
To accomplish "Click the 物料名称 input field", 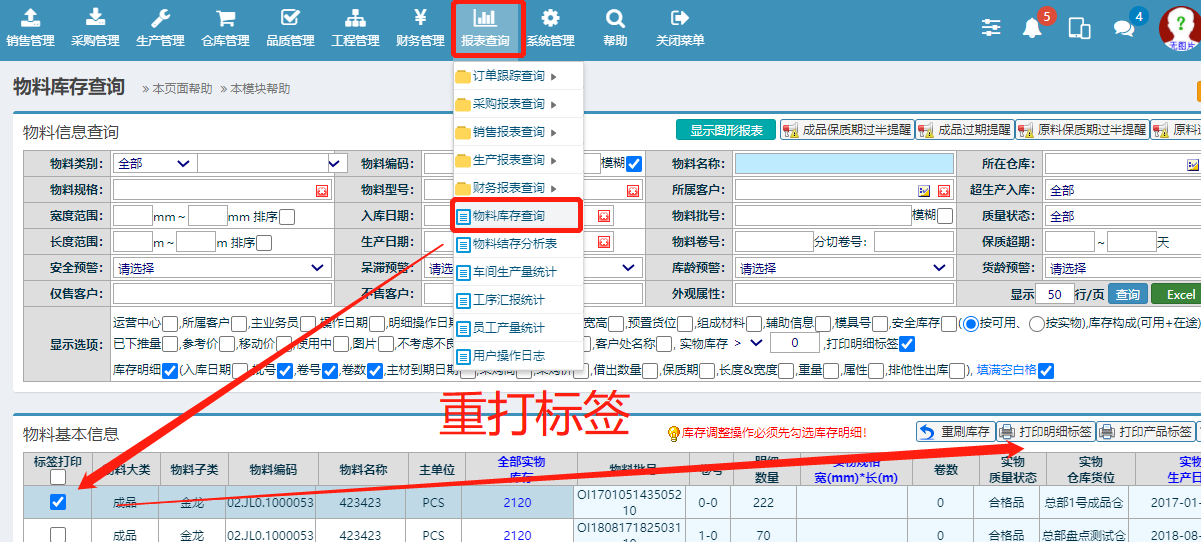I will coord(843,163).
